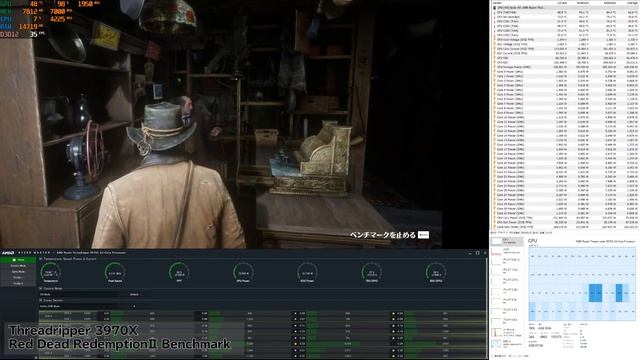Click the TDC (CPU) gauge
640x360 pixels.
pyautogui.click(x=371, y=272)
